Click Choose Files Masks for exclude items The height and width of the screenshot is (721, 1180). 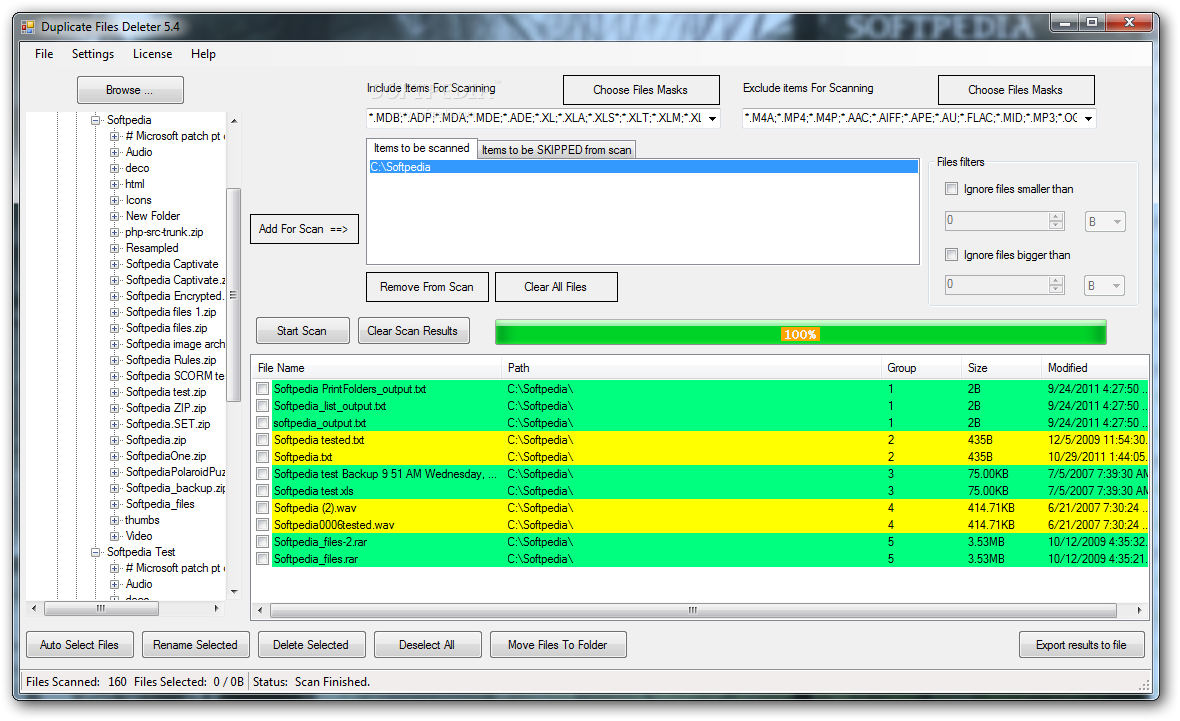[x=1015, y=90]
